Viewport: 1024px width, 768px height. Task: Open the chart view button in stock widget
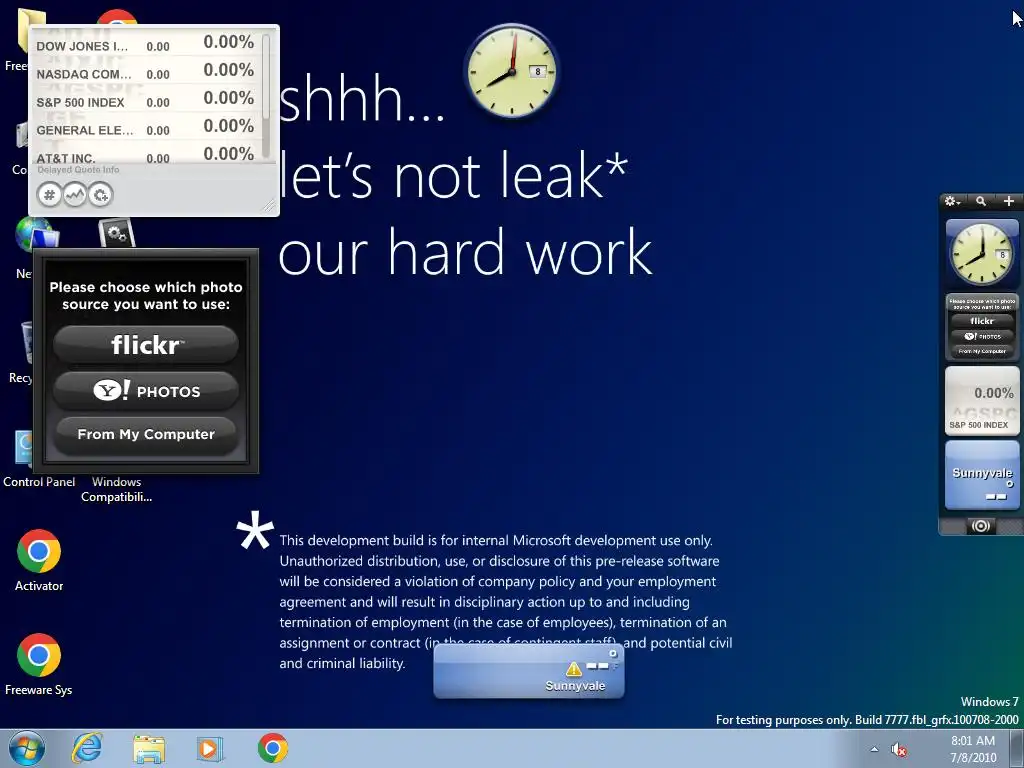[74, 195]
